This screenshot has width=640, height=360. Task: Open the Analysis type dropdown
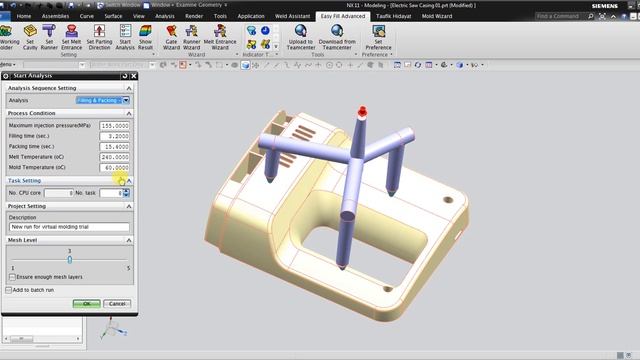(126, 100)
